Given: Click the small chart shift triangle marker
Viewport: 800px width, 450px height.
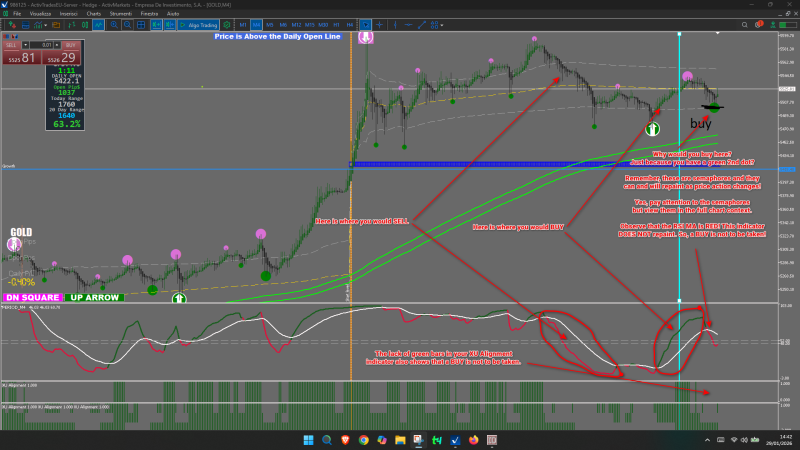Looking at the screenshot, I should pos(717,33).
